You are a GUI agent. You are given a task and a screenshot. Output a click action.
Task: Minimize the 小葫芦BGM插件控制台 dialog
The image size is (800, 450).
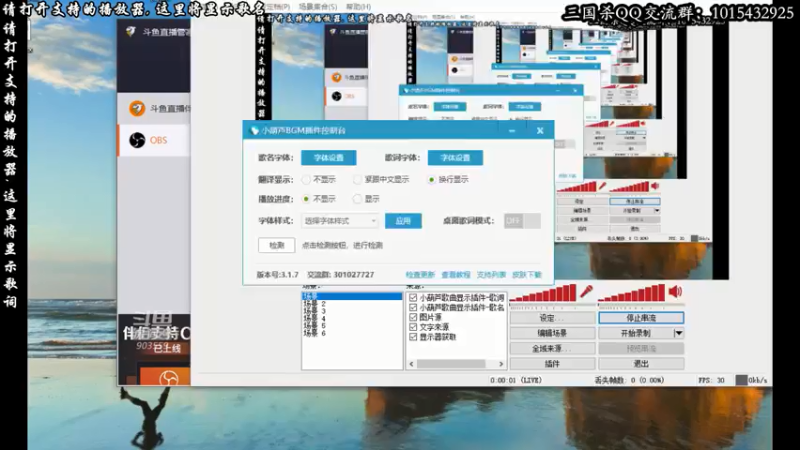pos(512,131)
